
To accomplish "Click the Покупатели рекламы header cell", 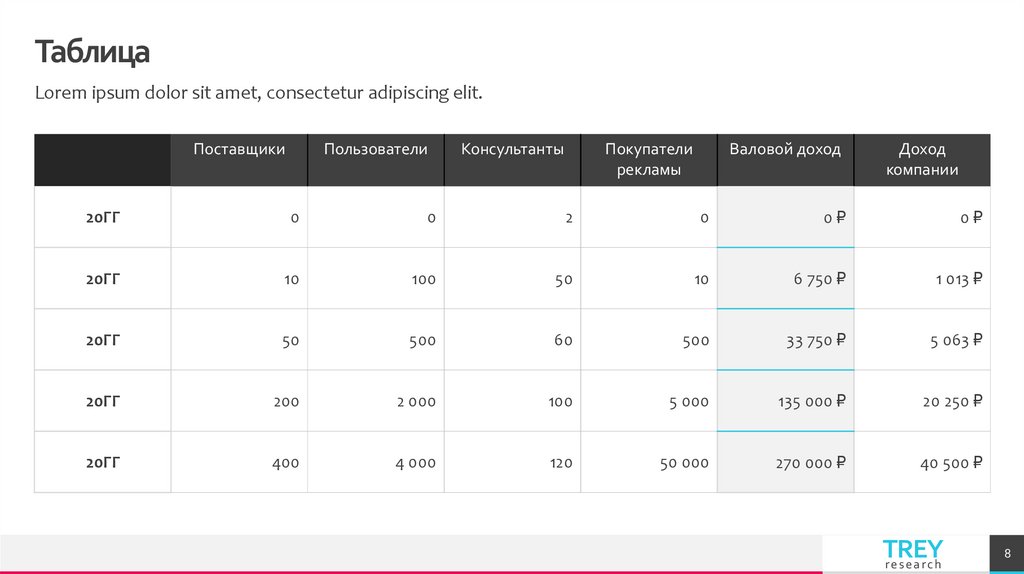I will (x=649, y=160).
